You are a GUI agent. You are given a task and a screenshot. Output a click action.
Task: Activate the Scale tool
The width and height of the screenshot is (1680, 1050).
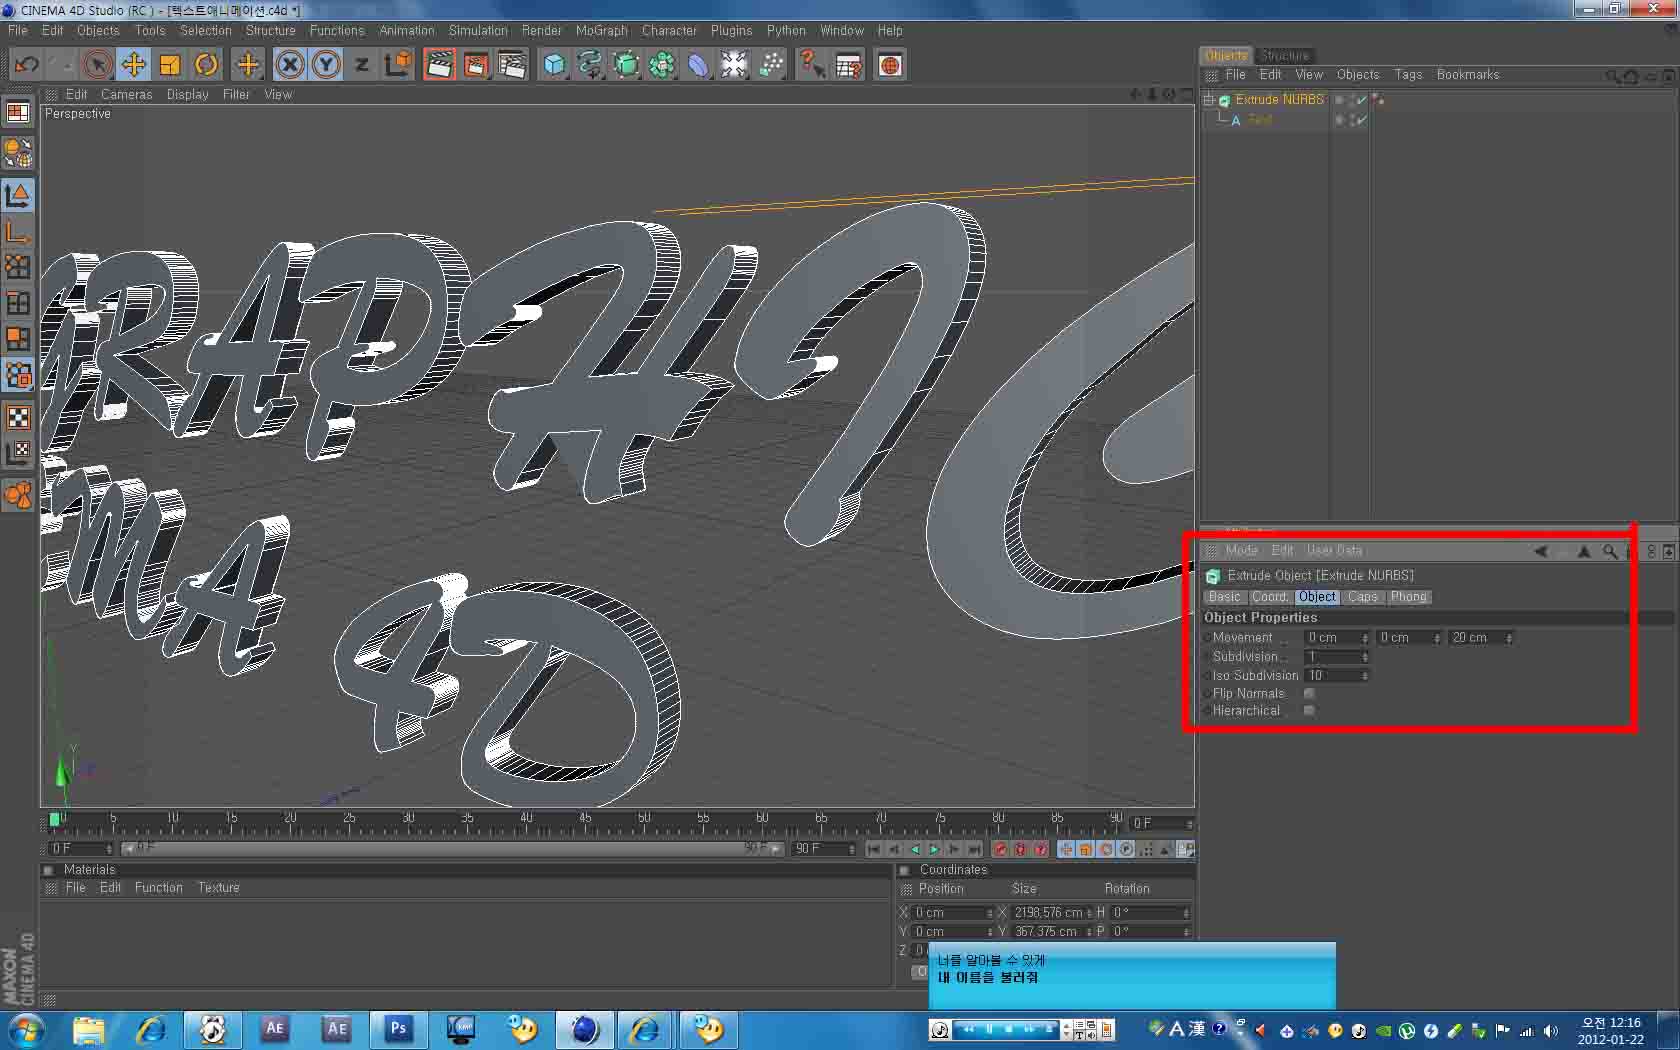[x=170, y=65]
